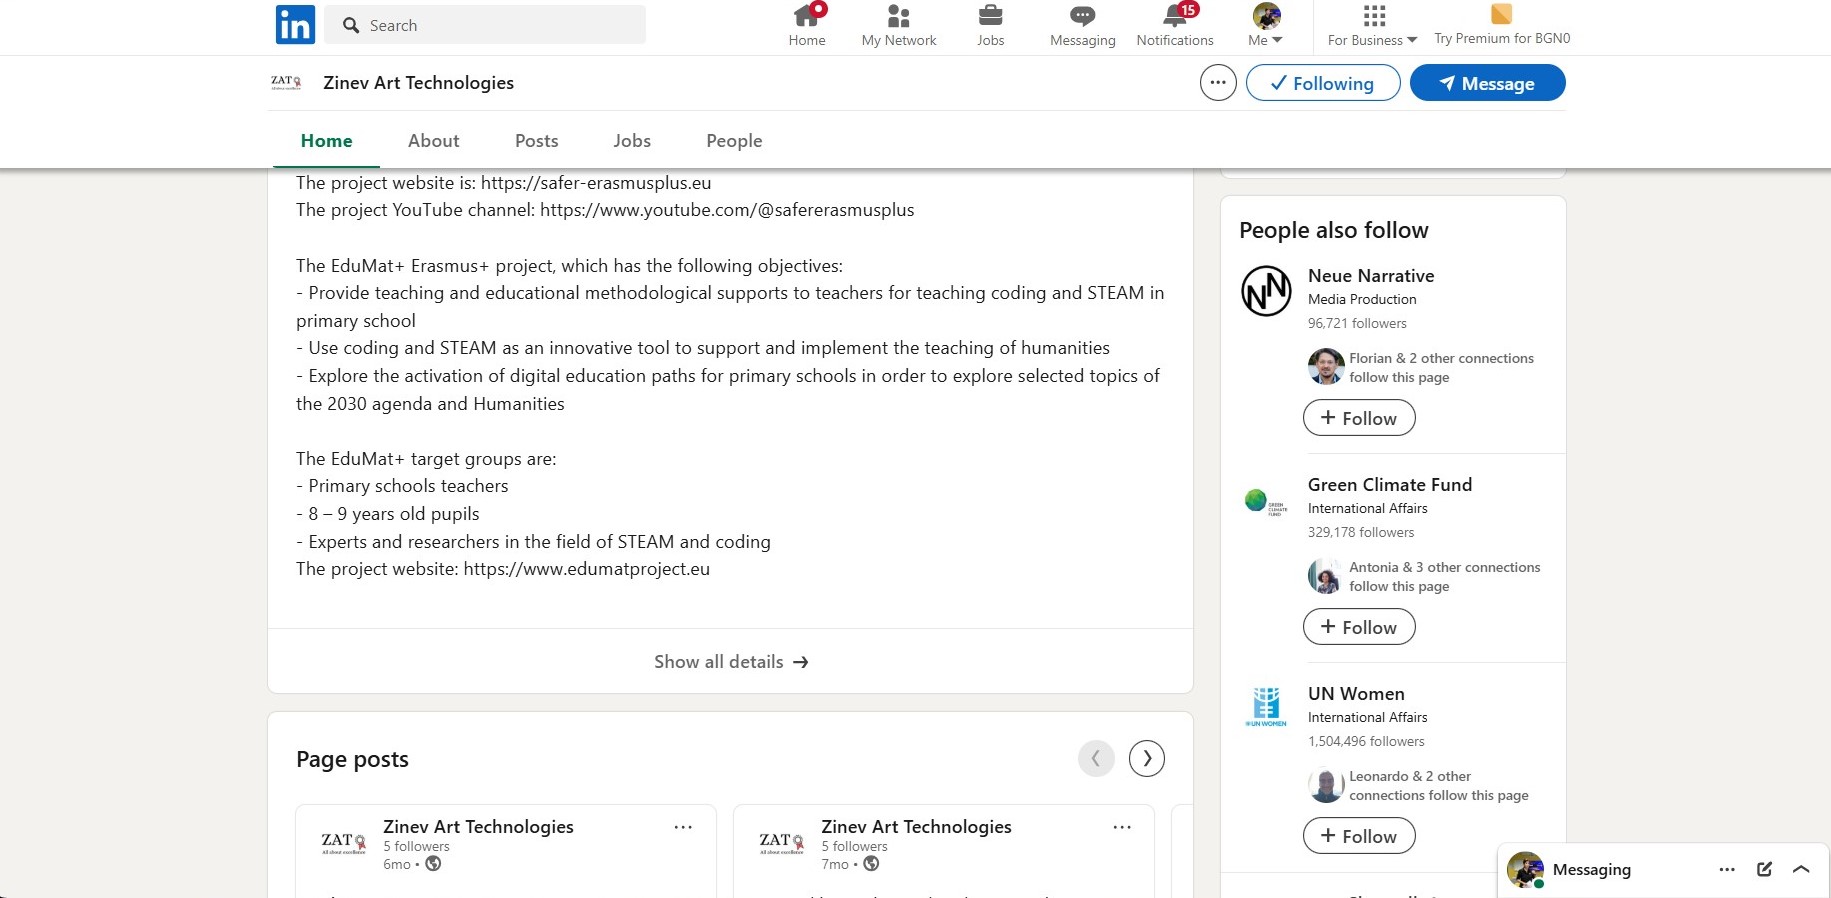The image size is (1831, 898).
Task: Open Zinev Art Technologies name on 6mo post
Action: [x=478, y=826]
